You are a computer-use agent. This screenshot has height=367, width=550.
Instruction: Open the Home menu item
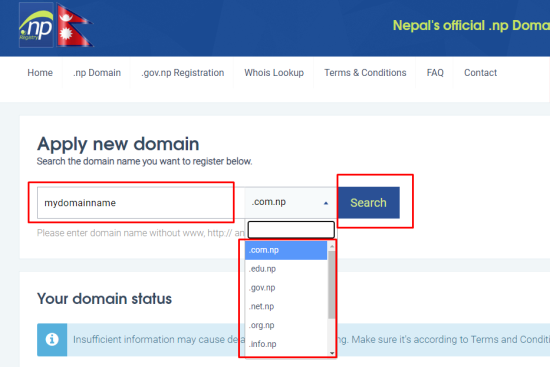pyautogui.click(x=40, y=73)
